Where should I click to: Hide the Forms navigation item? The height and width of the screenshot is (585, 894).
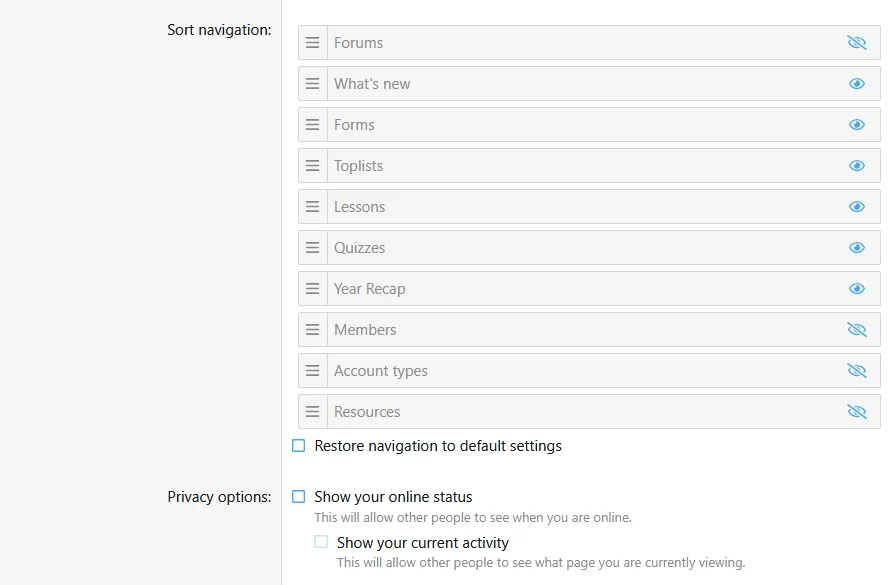[x=856, y=124]
